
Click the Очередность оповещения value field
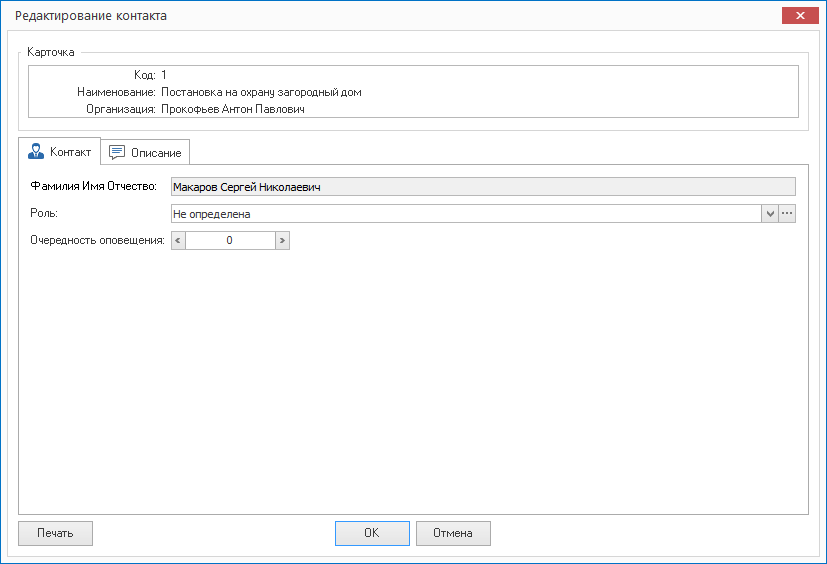(230, 241)
